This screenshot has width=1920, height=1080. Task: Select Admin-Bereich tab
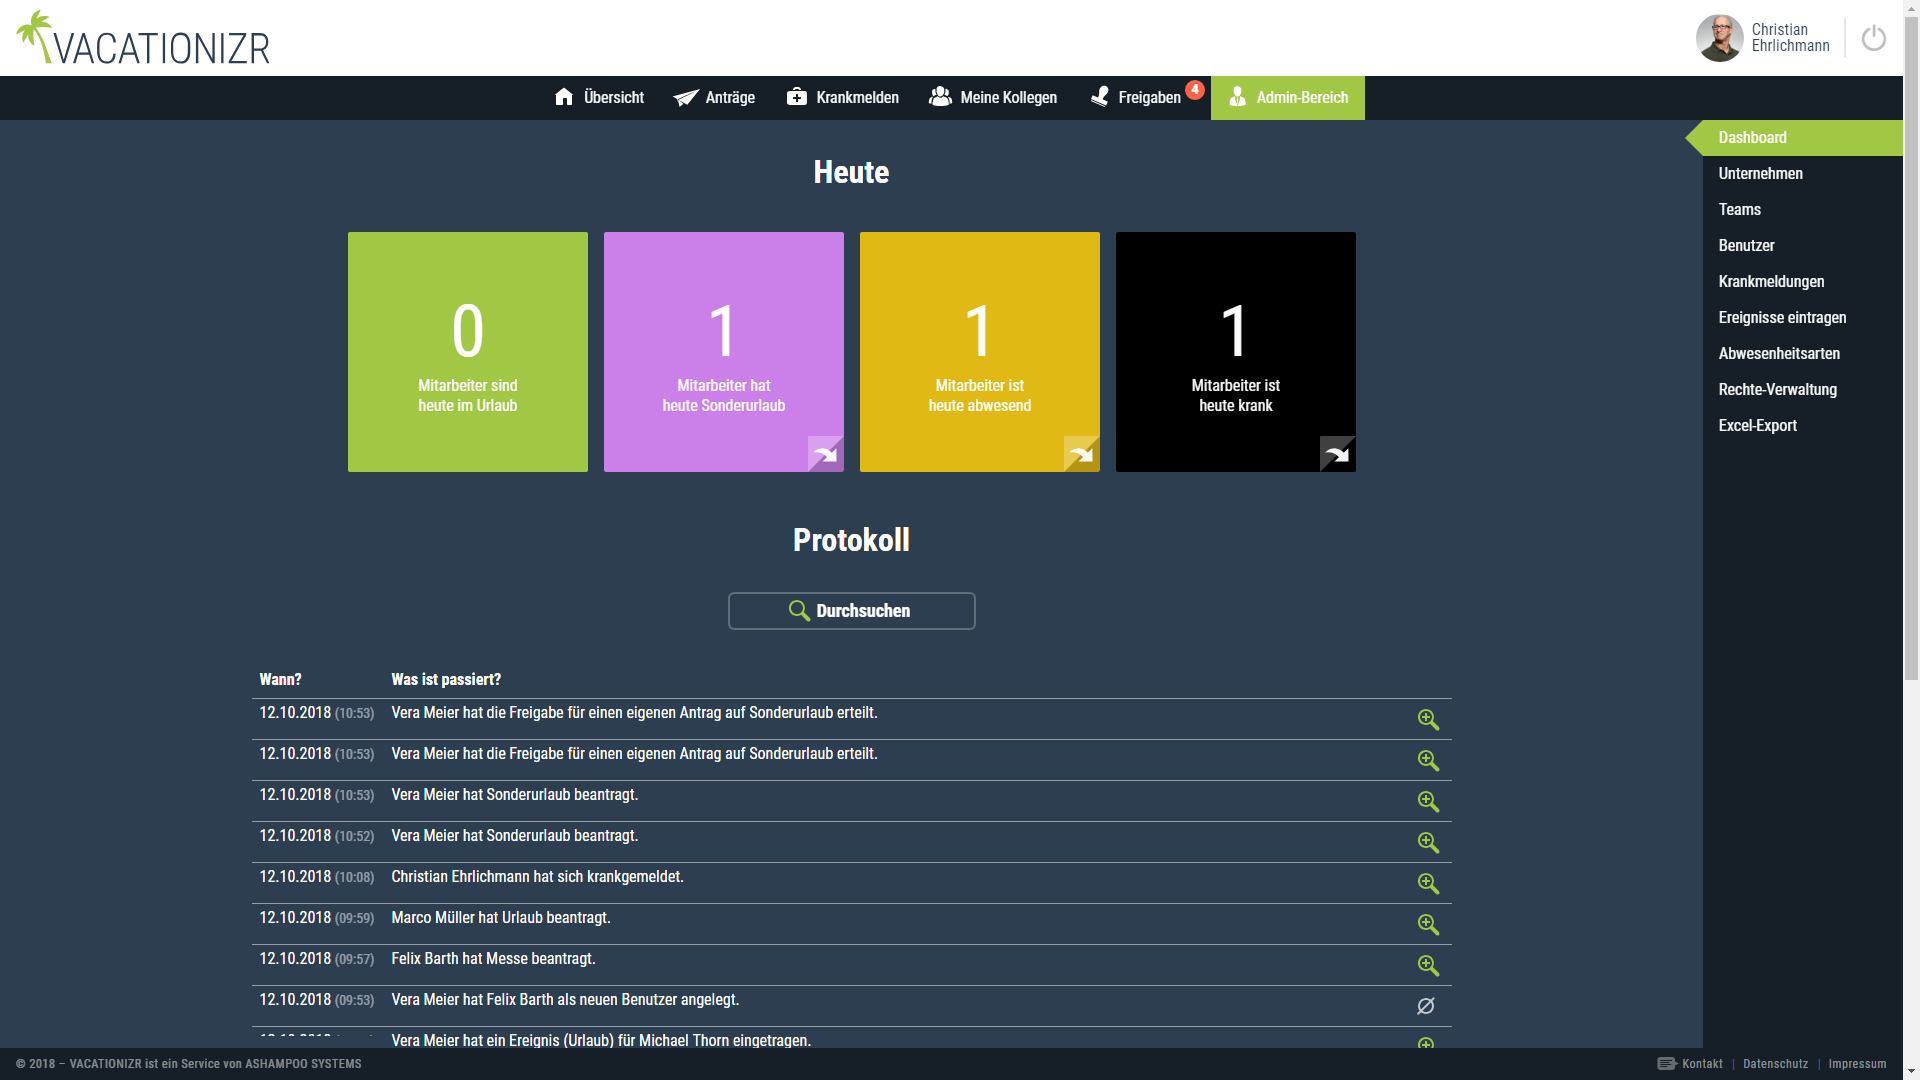1288,97
